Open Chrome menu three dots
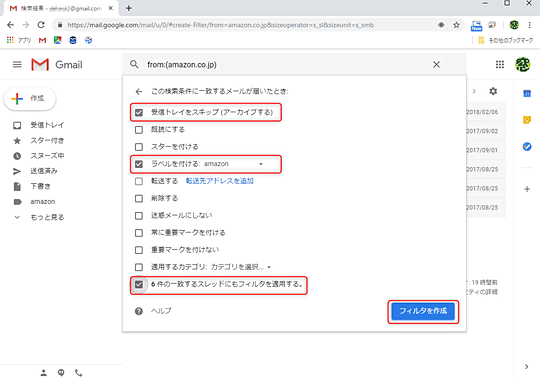540x380 pixels. (x=530, y=25)
